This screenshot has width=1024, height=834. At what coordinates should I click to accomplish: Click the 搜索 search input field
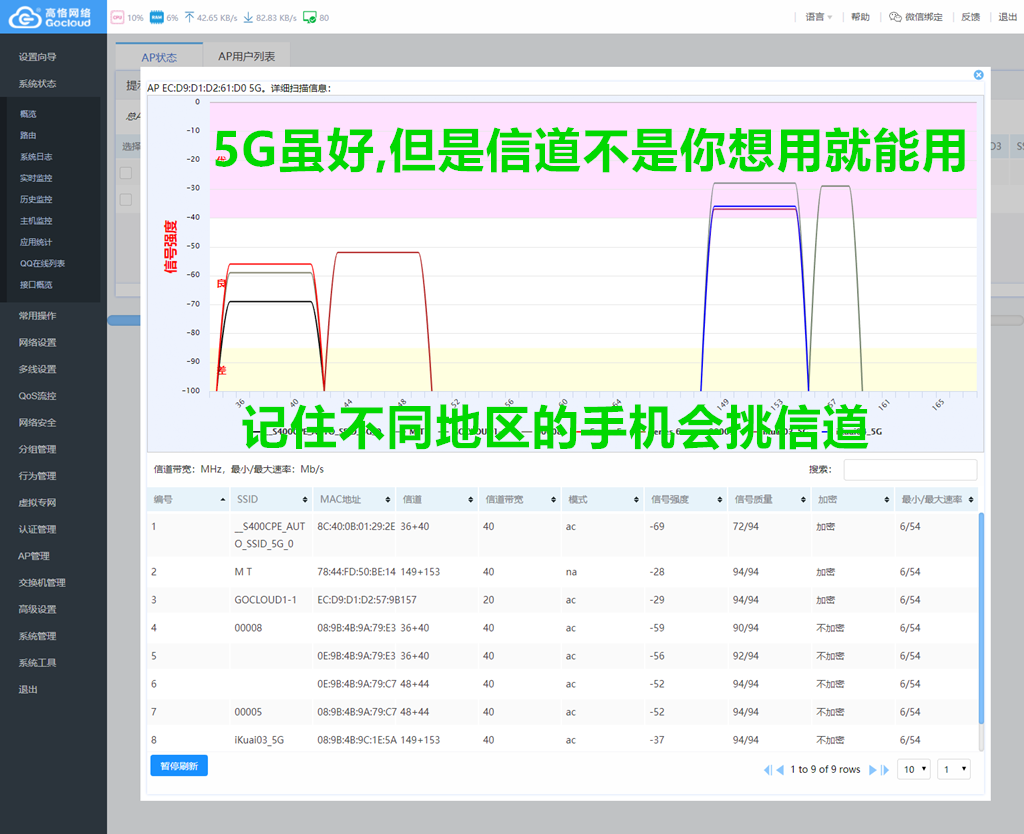point(910,469)
